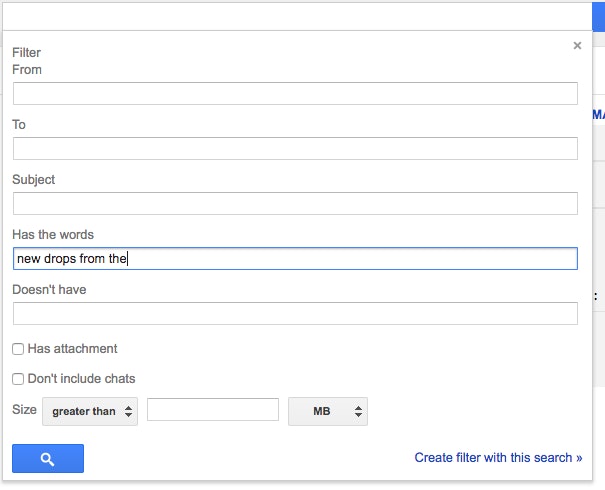
Task: Enable the Has attachment checkbox
Action: point(18,349)
